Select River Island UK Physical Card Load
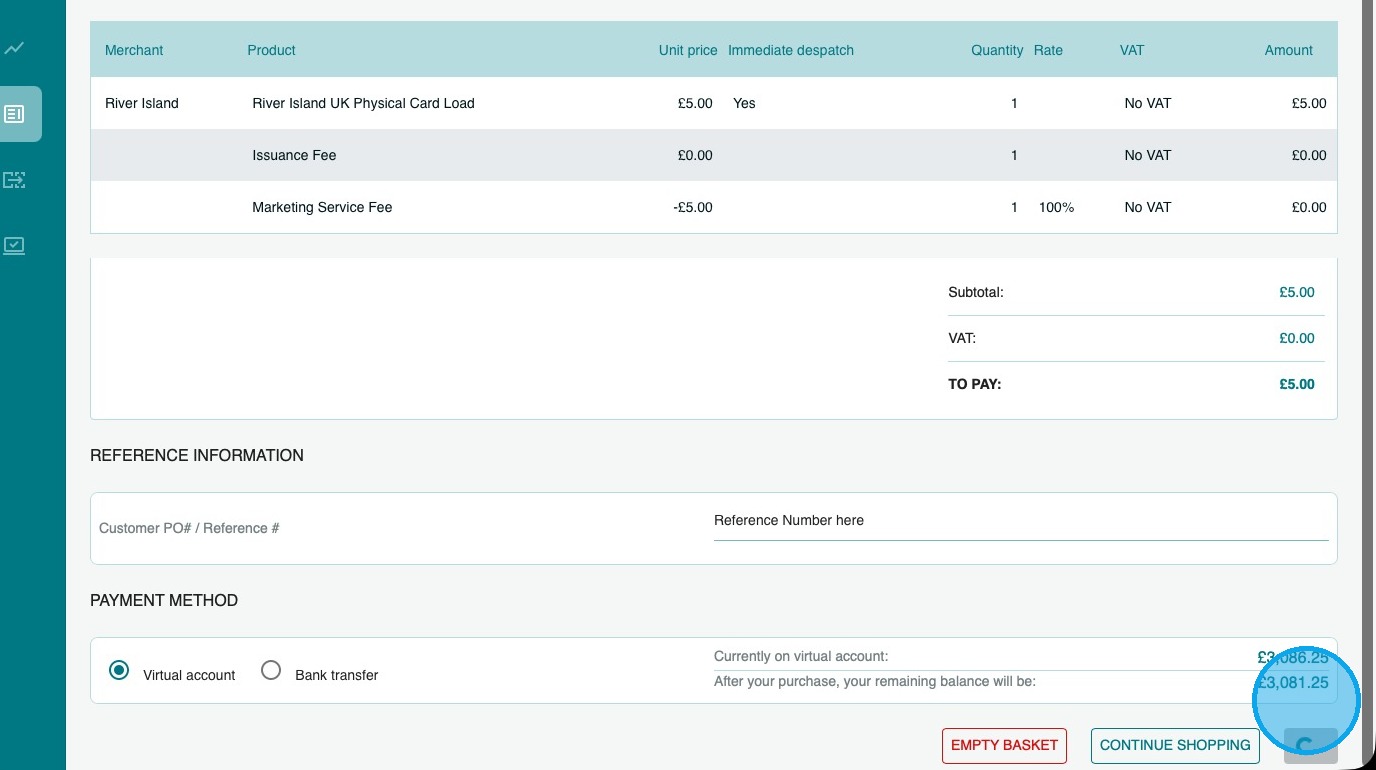 coord(363,103)
